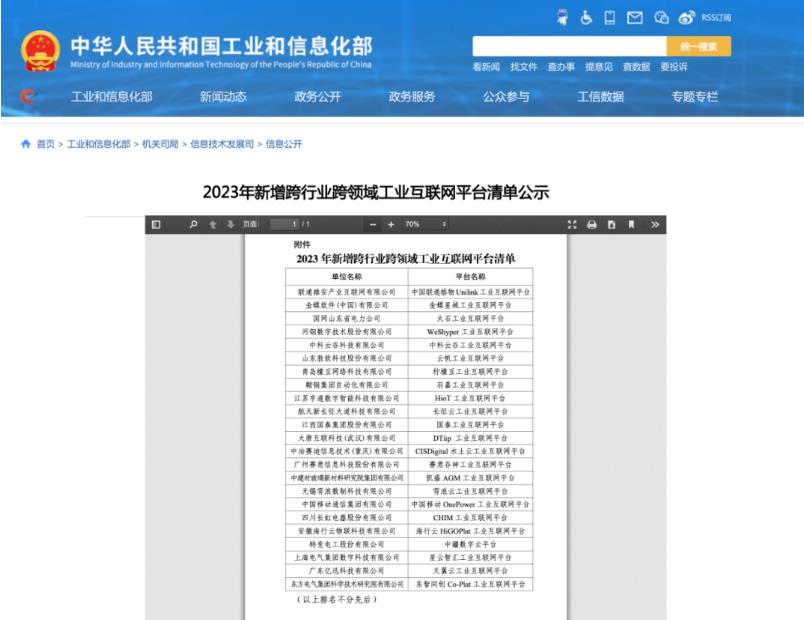This screenshot has width=804, height=620.
Task: Select the 四川长虹电器股份有限公司 table cell
Action: 347,517
